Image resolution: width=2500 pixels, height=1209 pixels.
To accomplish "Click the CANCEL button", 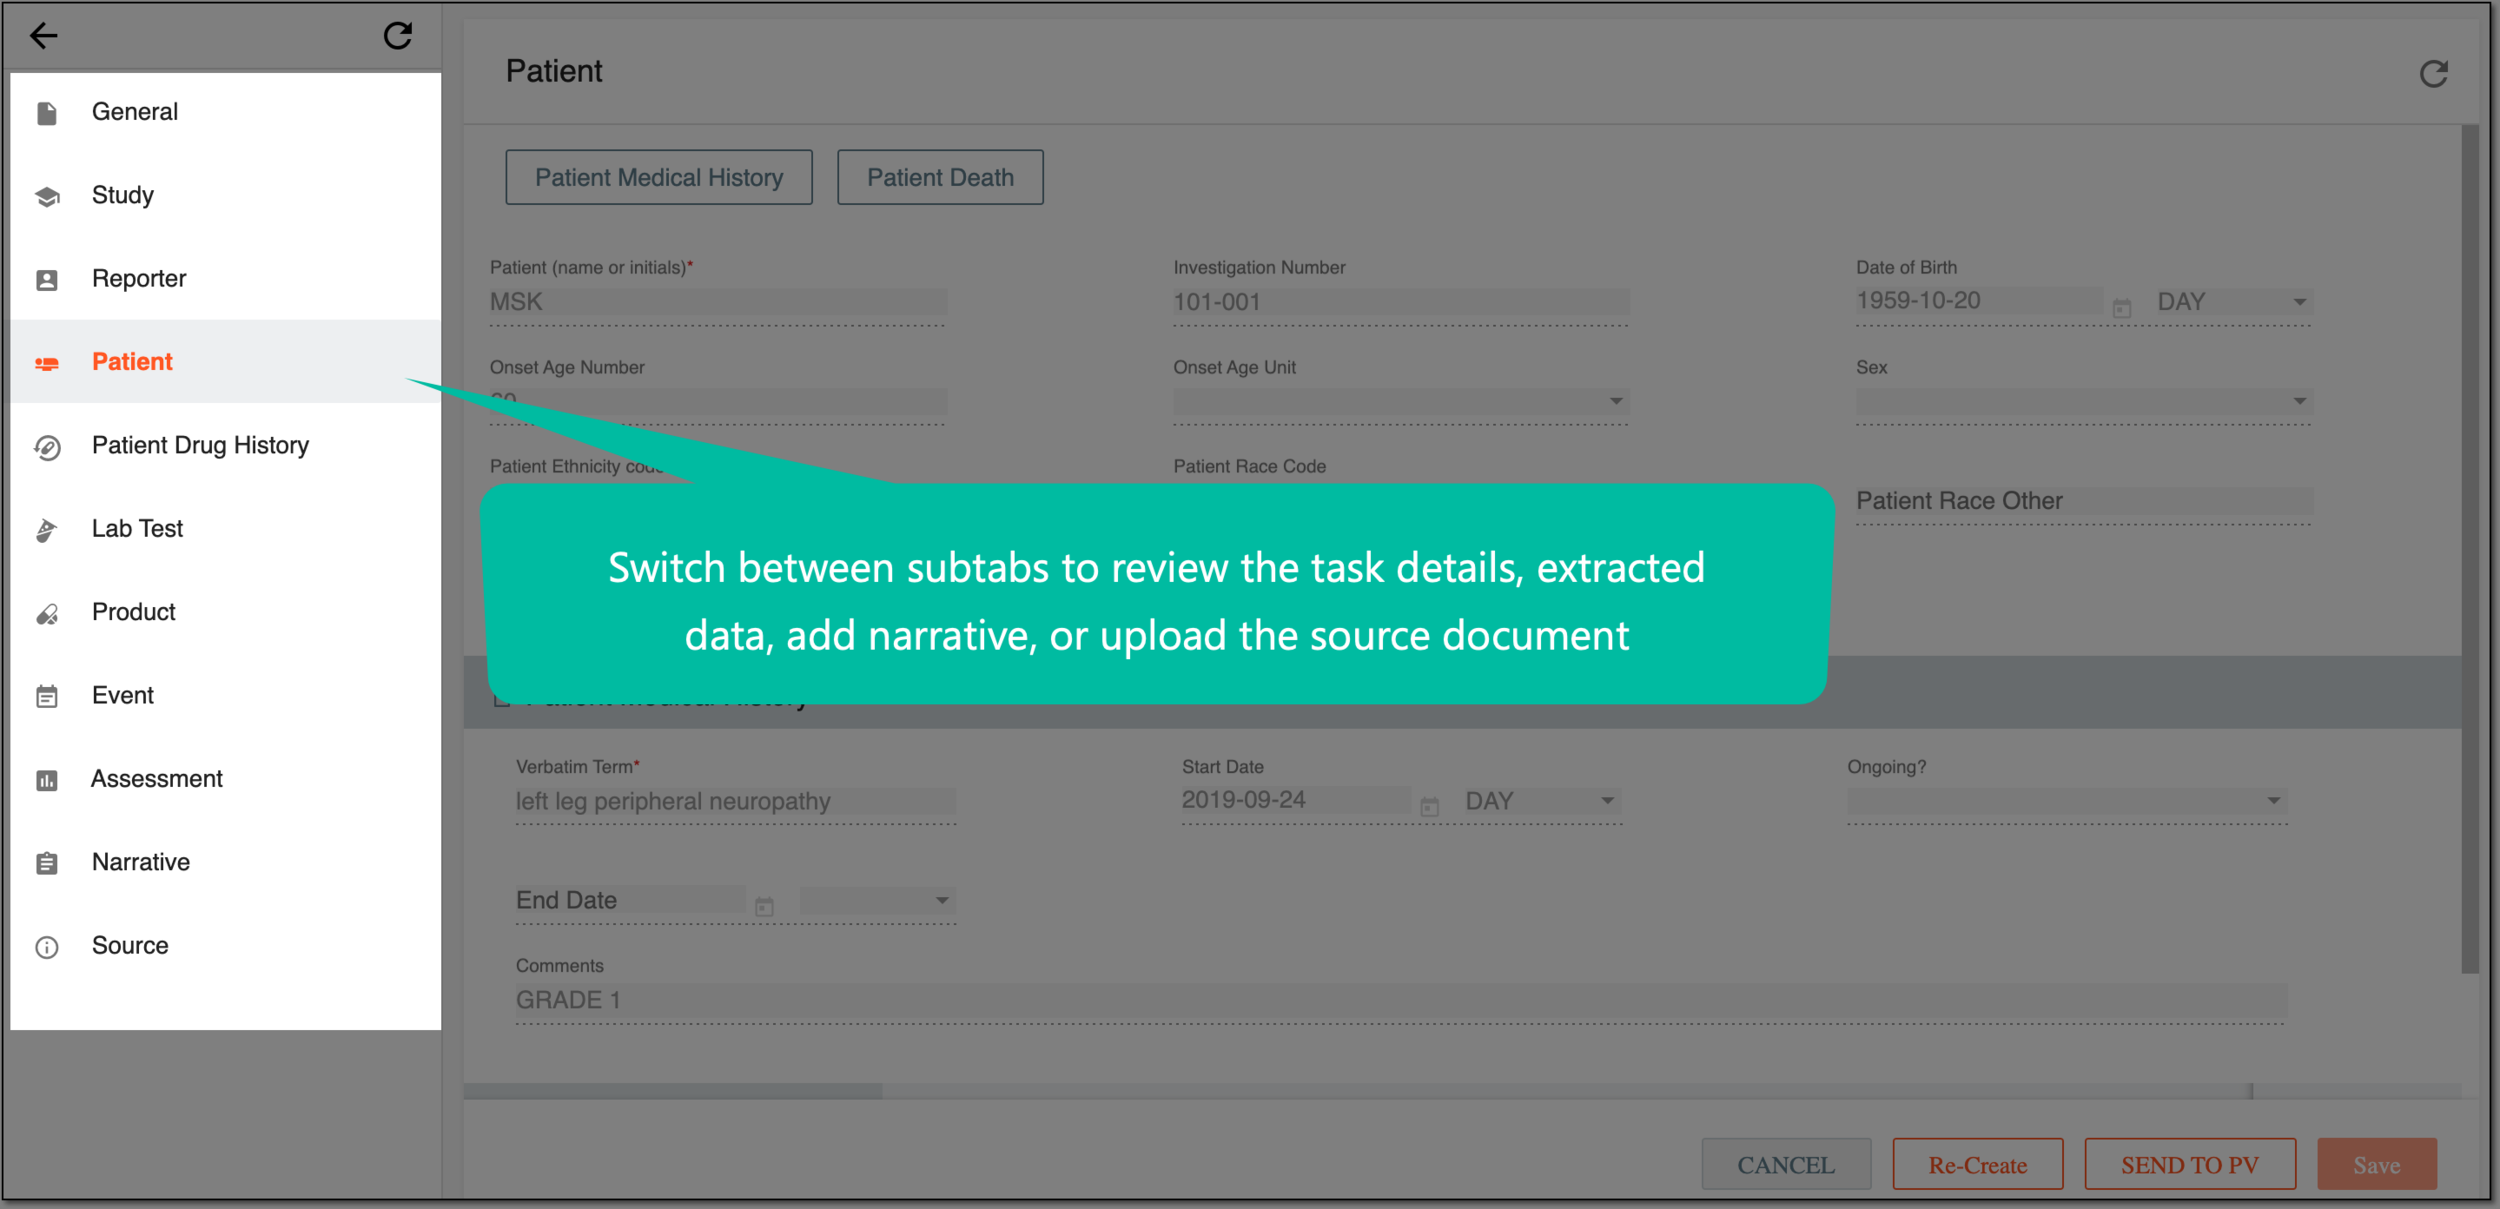I will (x=1786, y=1165).
